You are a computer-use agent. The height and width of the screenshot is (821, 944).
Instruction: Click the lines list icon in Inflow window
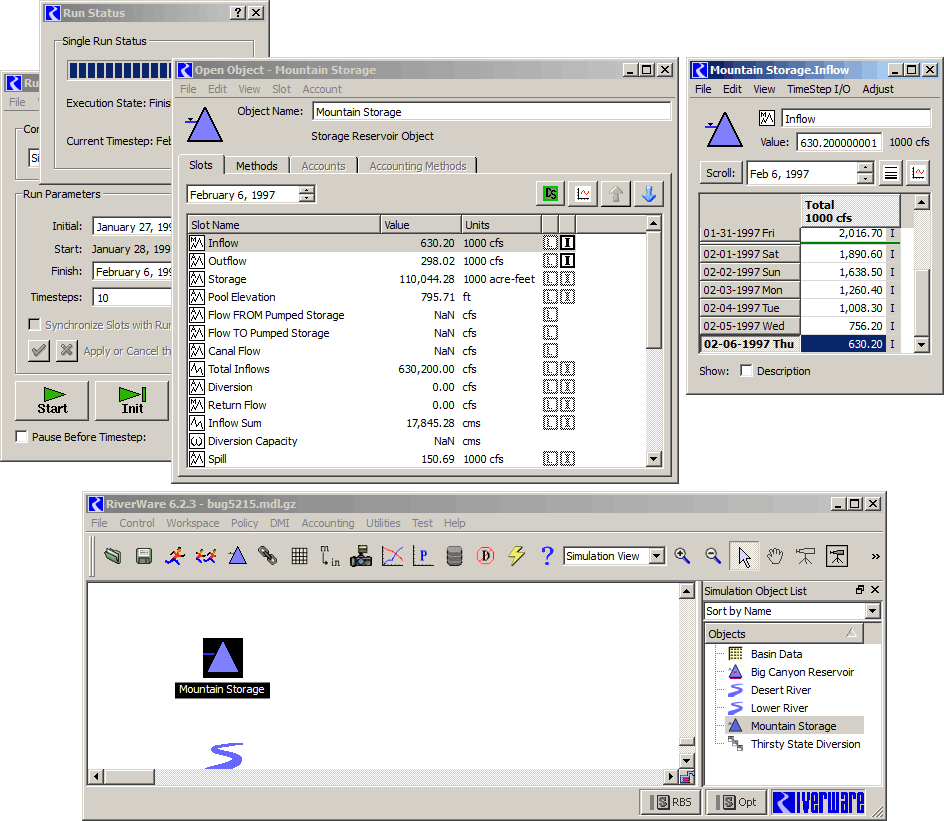pos(891,173)
